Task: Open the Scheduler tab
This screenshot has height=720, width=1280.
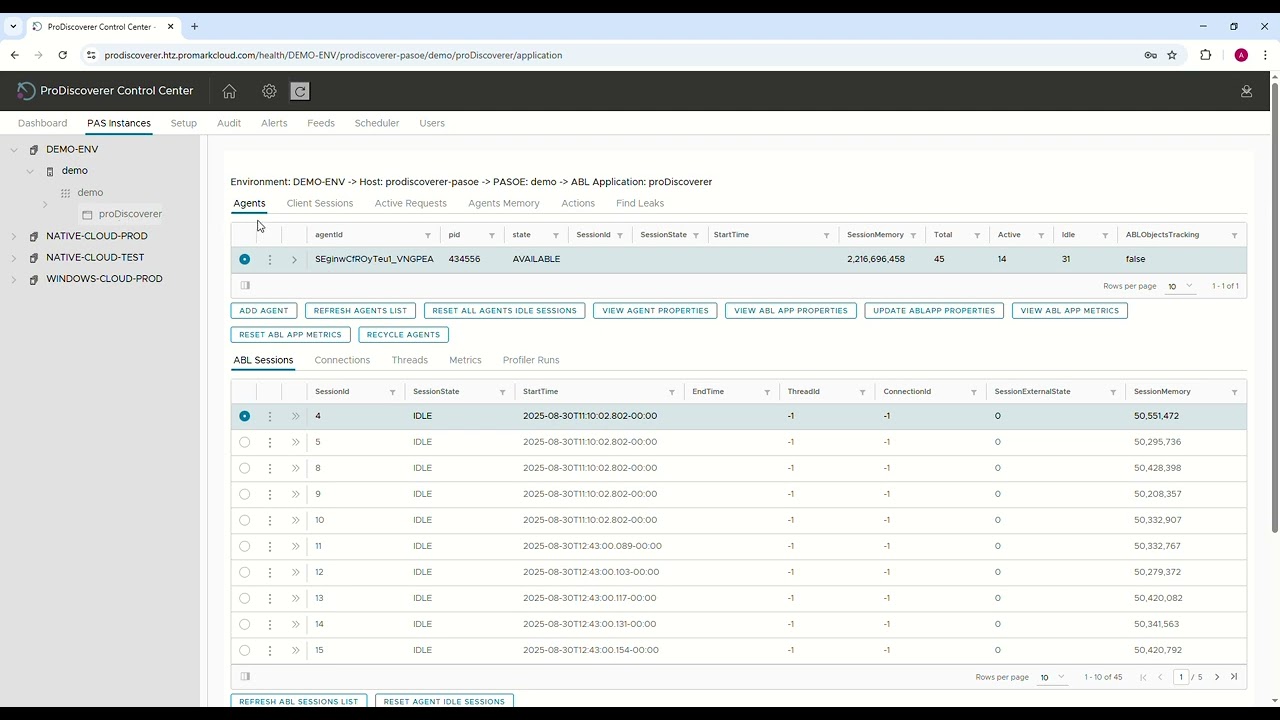Action: click(x=377, y=123)
